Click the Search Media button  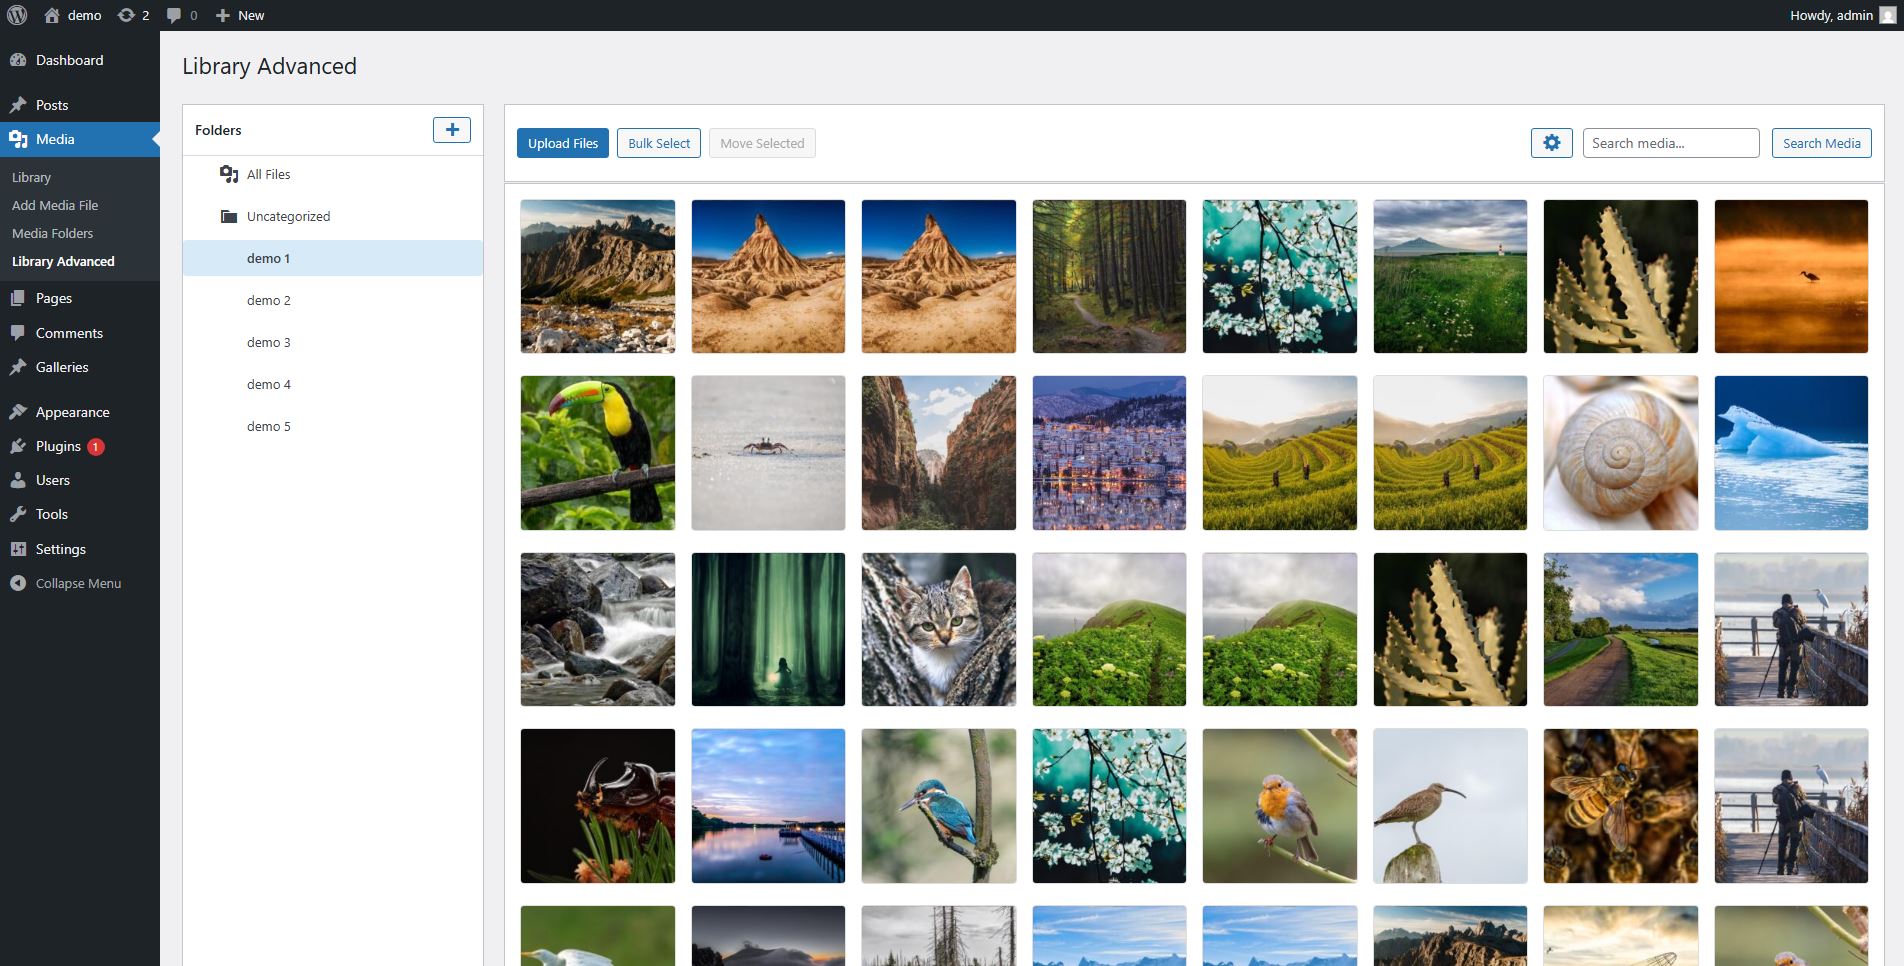[1821, 142]
